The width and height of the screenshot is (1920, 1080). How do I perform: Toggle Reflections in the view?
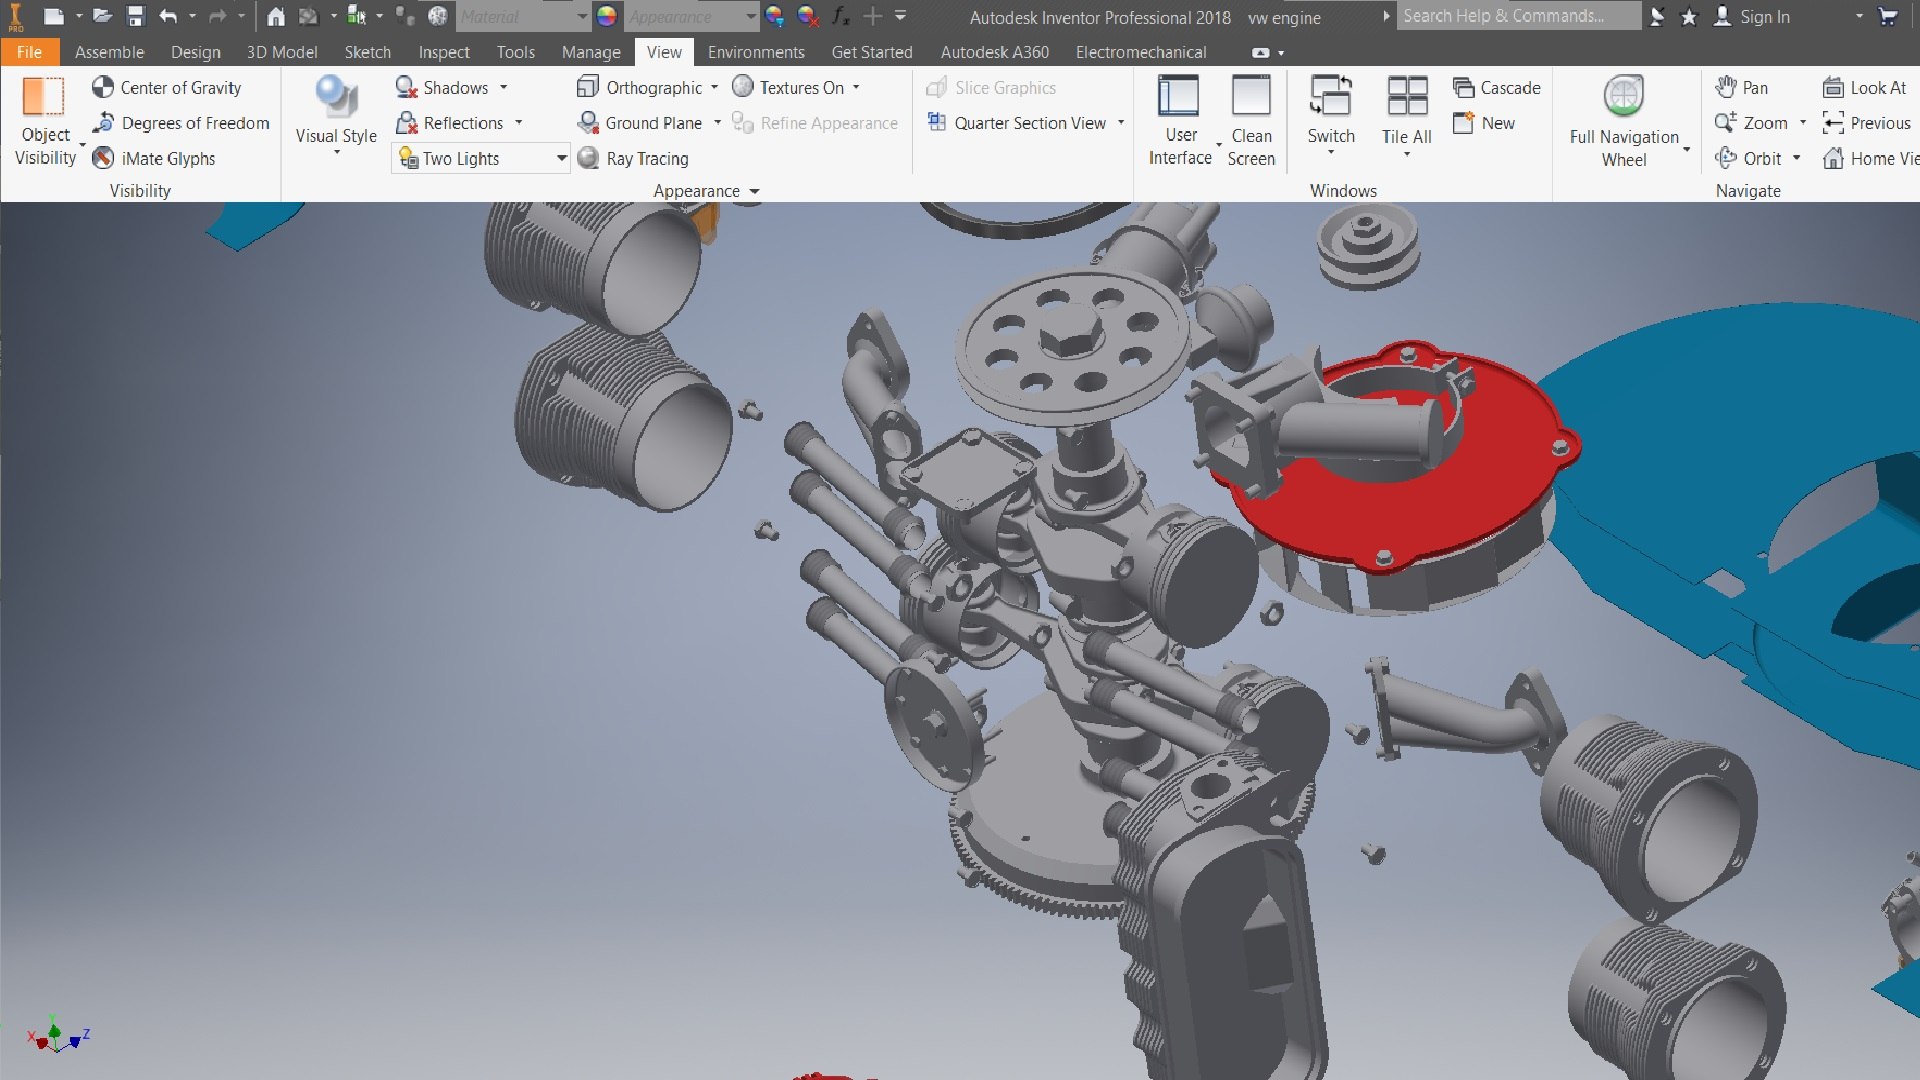[450, 123]
